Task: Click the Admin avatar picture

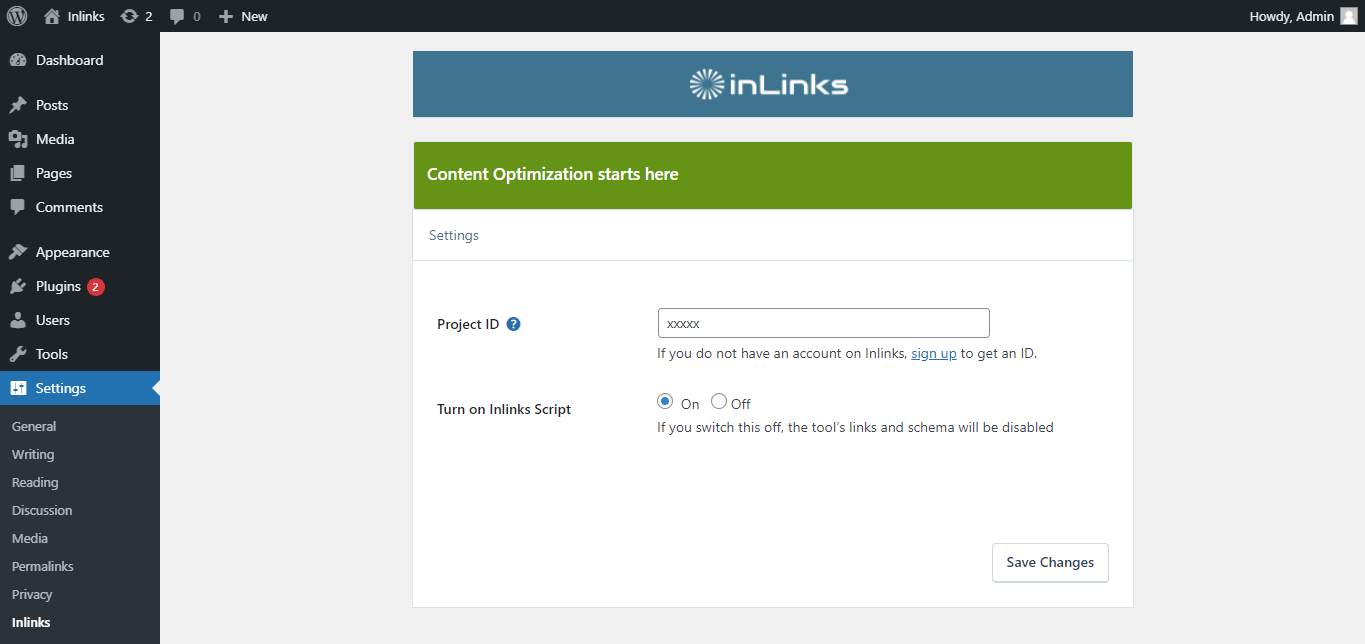Action: click(1348, 16)
